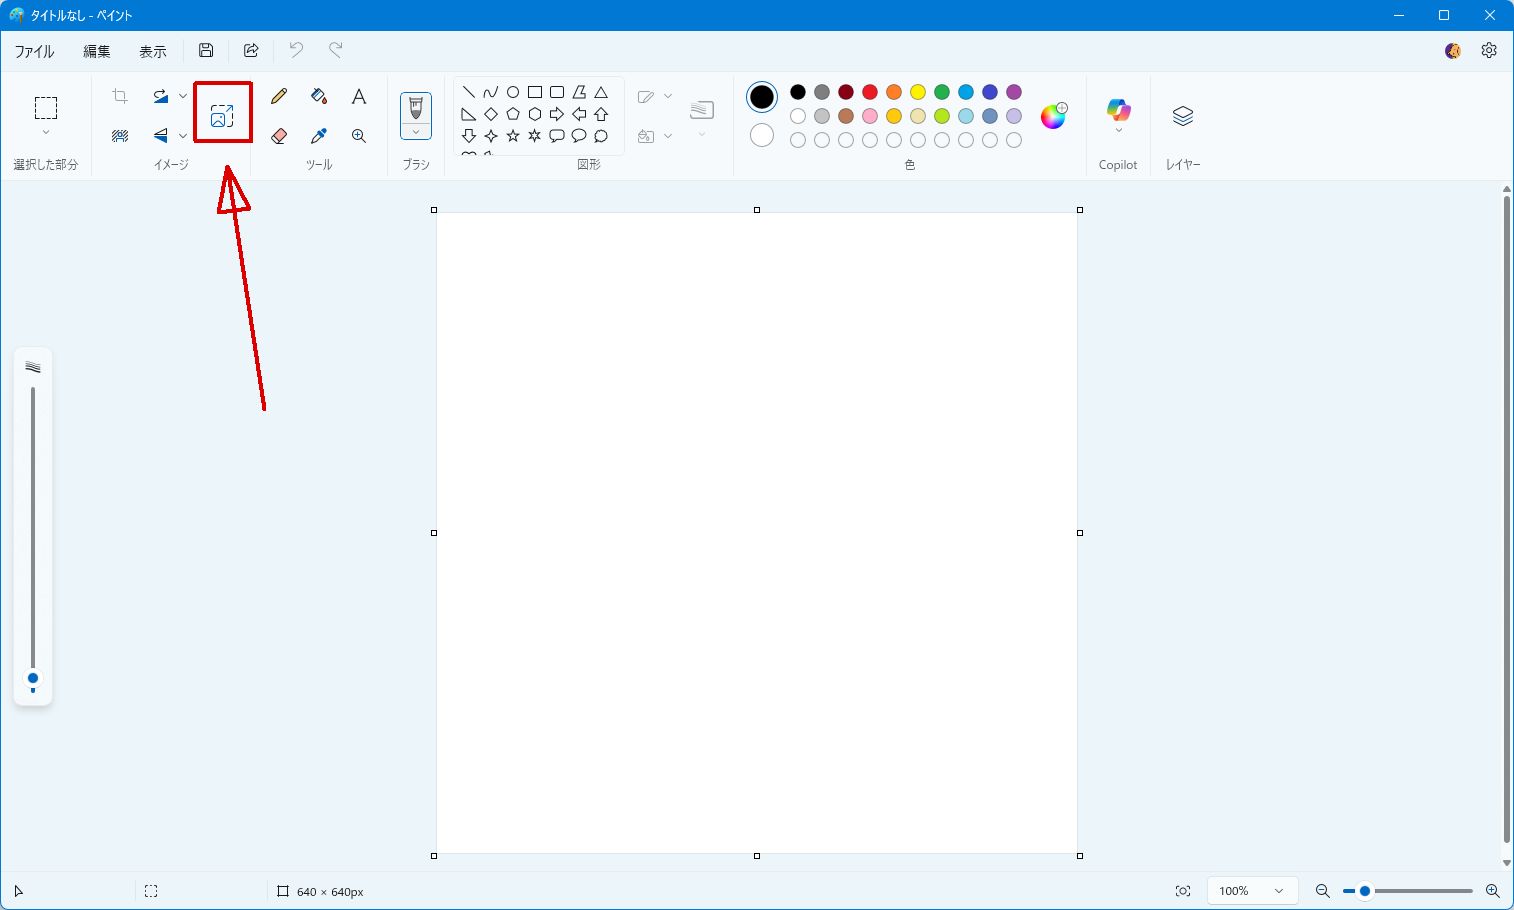Pick the pink color swatch
The image size is (1514, 910).
click(x=870, y=116)
